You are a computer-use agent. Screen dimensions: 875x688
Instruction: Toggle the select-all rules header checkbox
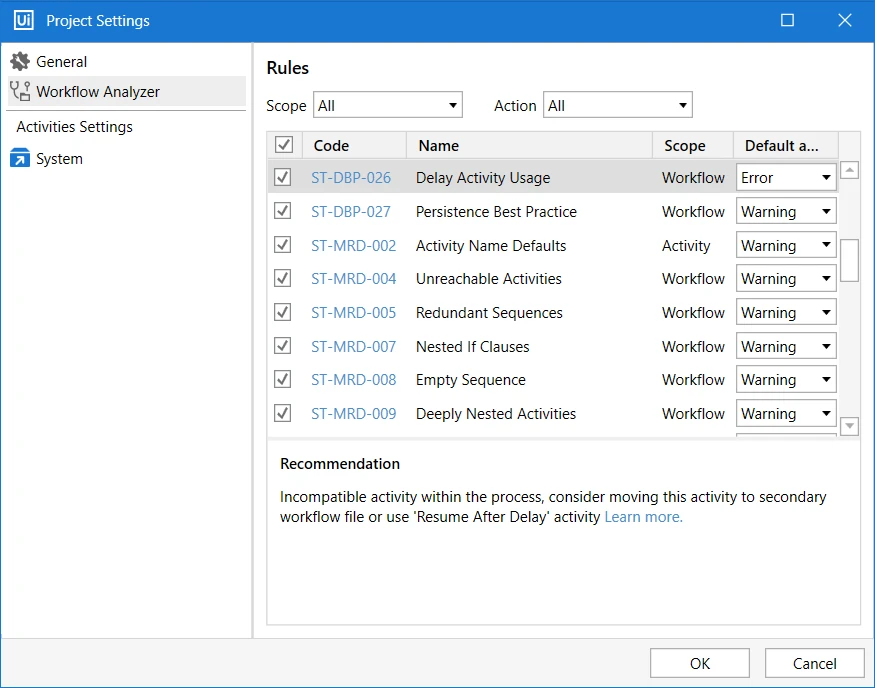[284, 145]
